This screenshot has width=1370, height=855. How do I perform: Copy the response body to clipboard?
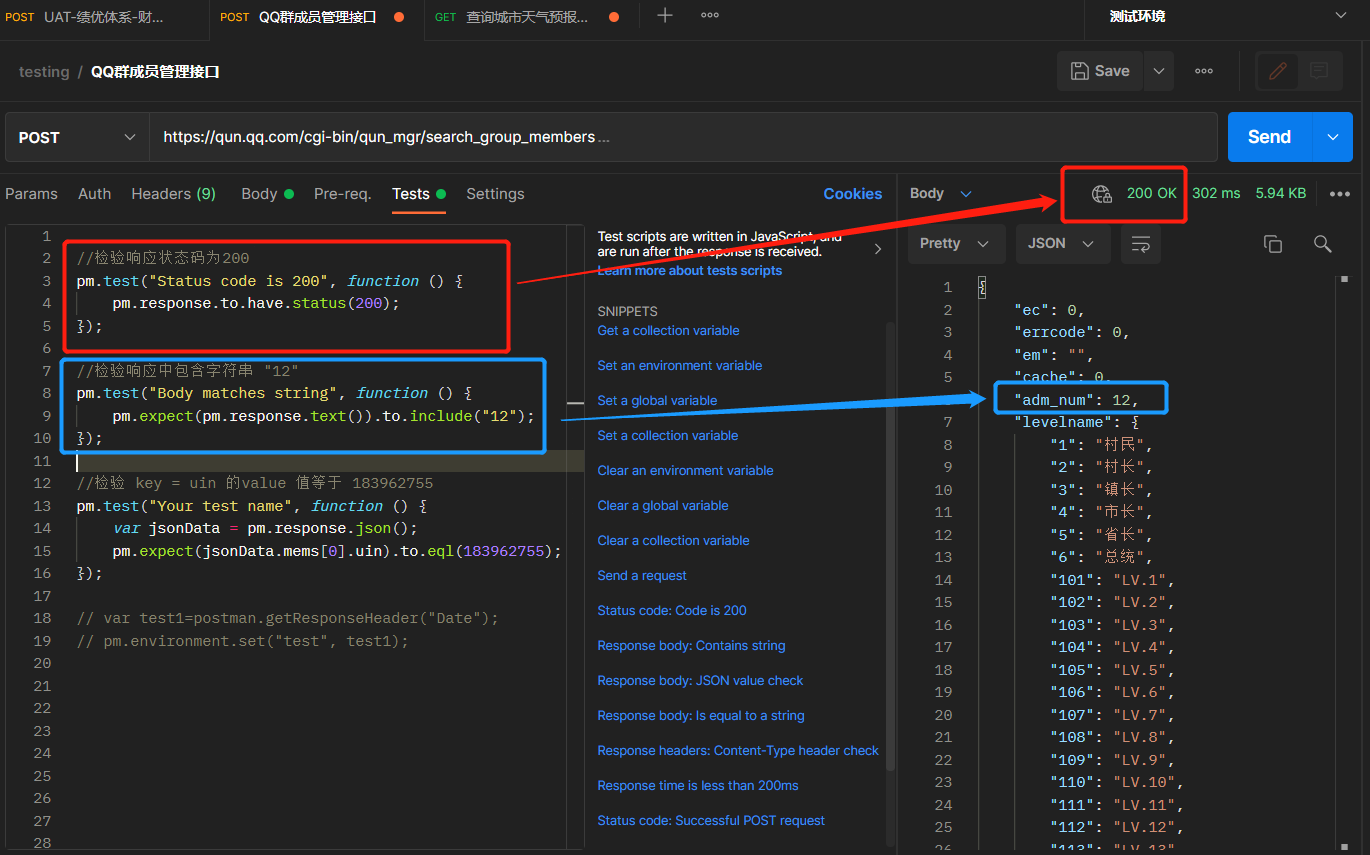coord(1273,244)
